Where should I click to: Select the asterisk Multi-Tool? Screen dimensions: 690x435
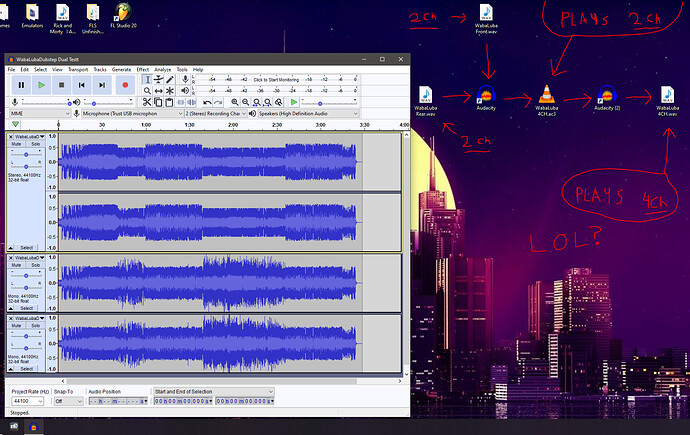point(170,91)
